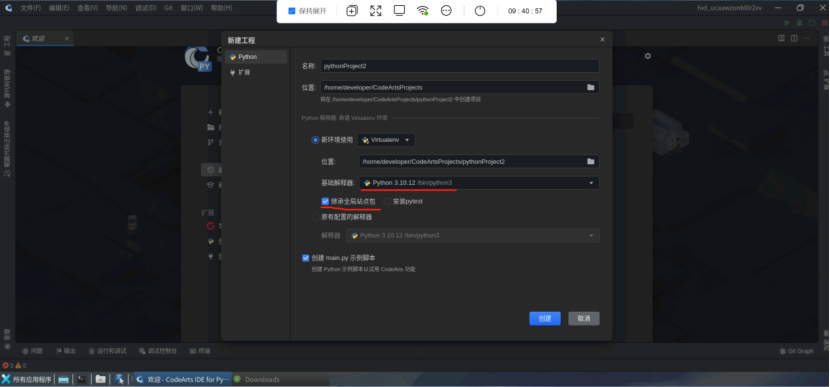This screenshot has width=830, height=387.
Task: Close the 新建工程 dialog
Action: (602, 40)
